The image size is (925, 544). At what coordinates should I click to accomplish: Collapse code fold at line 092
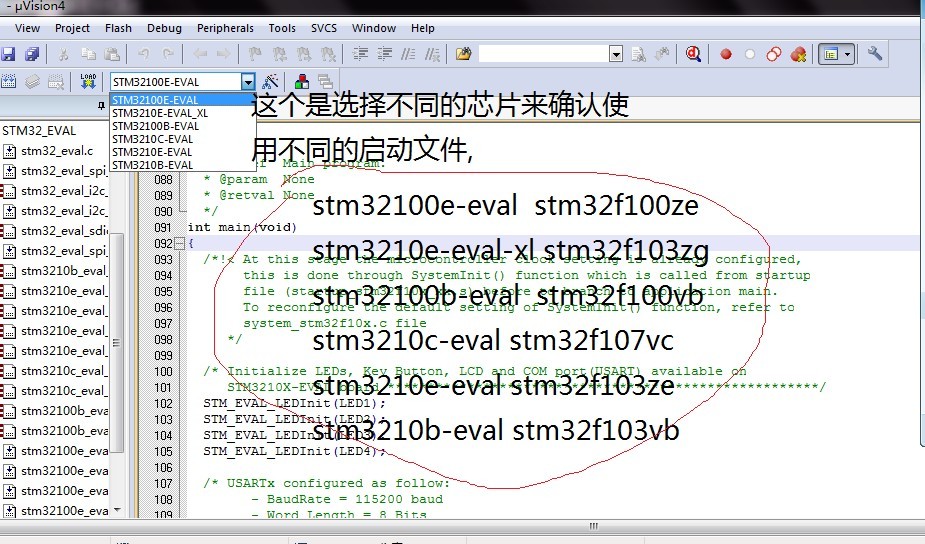coord(179,243)
